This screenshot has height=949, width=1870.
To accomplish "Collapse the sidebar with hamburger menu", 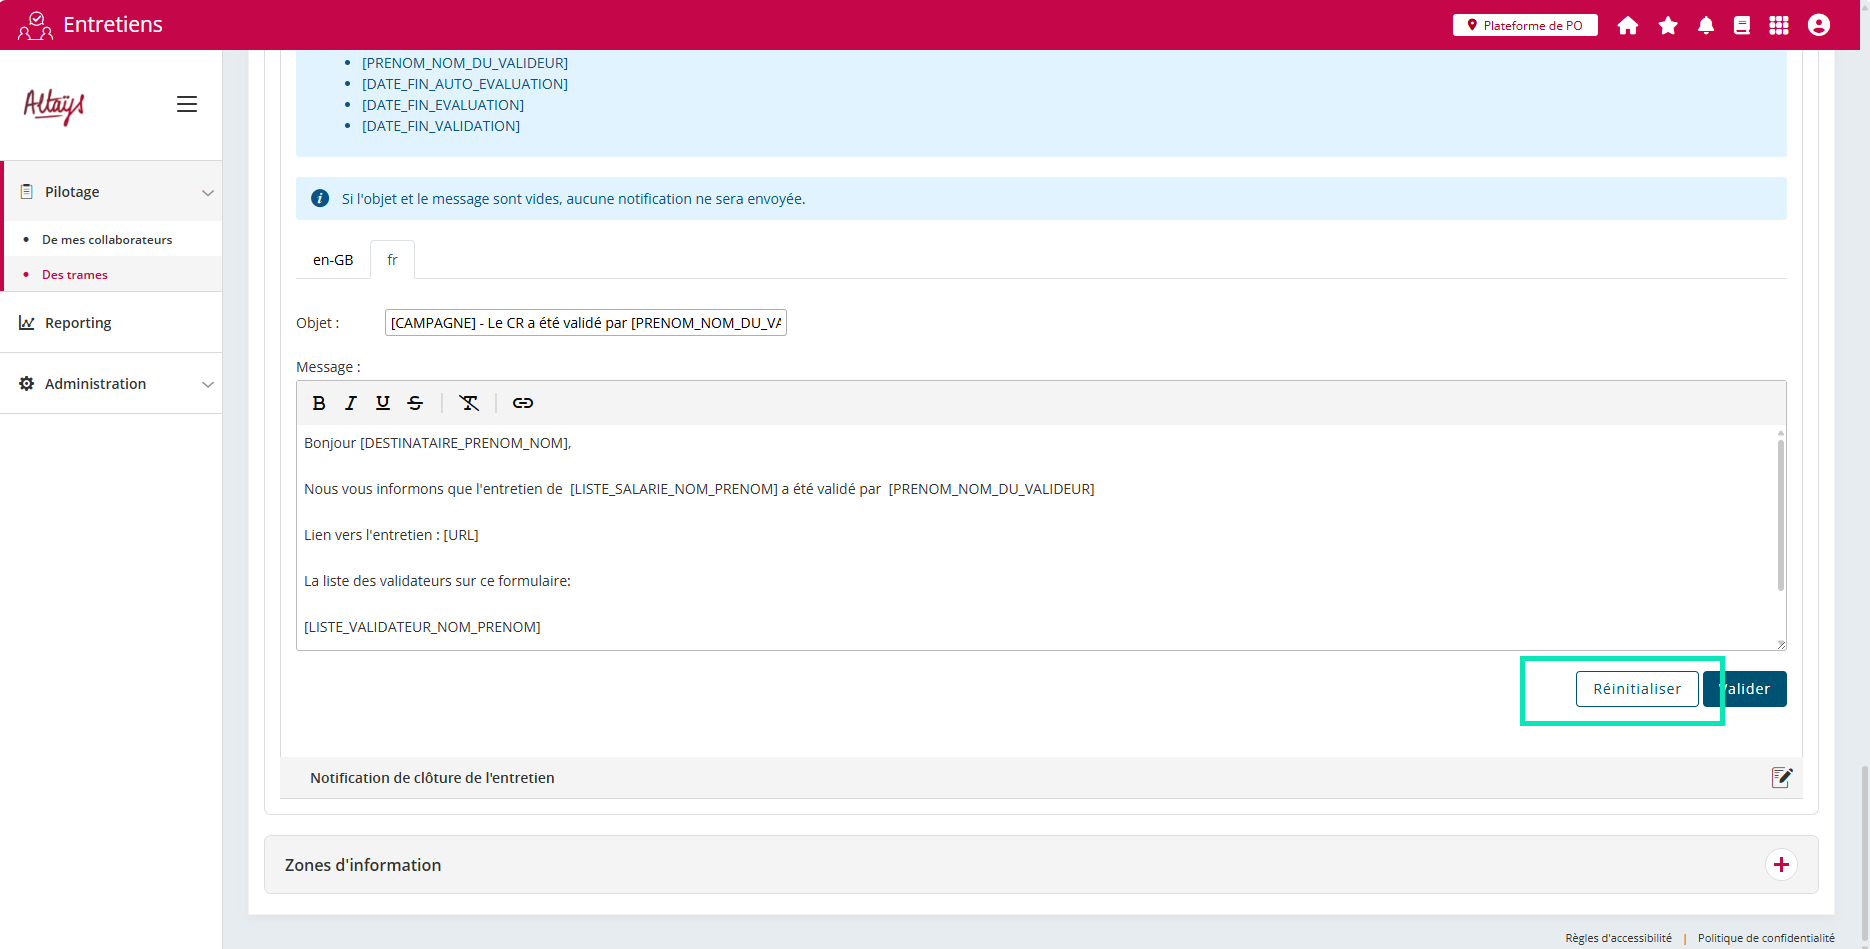I will [187, 104].
